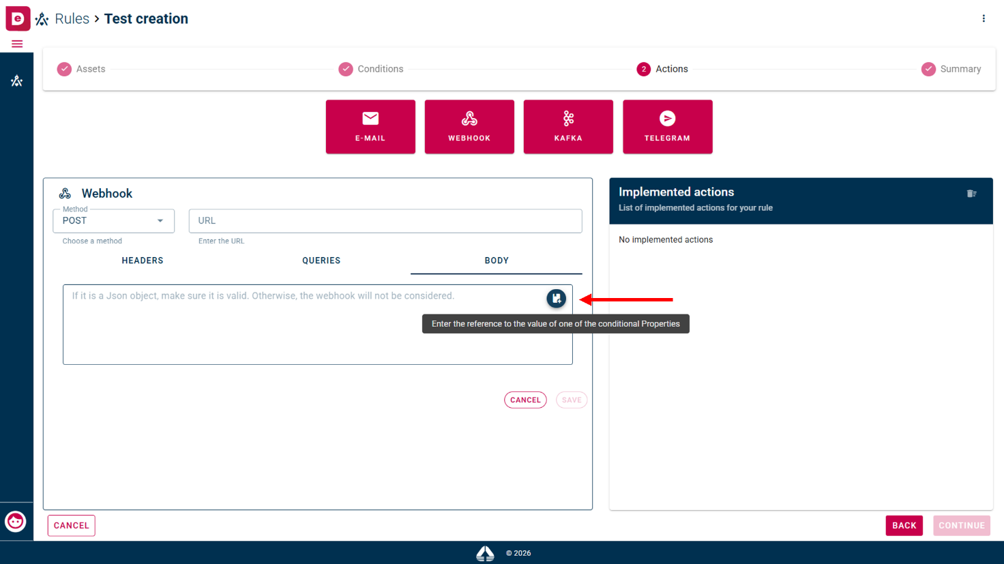Add a TELEGRAM action
1004x564 pixels.
click(667, 127)
